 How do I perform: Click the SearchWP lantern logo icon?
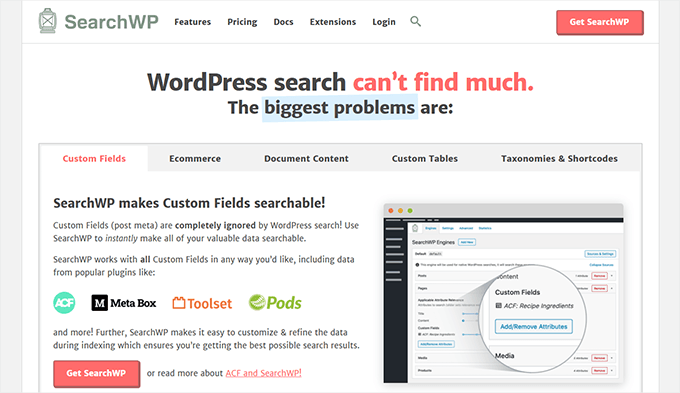point(48,21)
